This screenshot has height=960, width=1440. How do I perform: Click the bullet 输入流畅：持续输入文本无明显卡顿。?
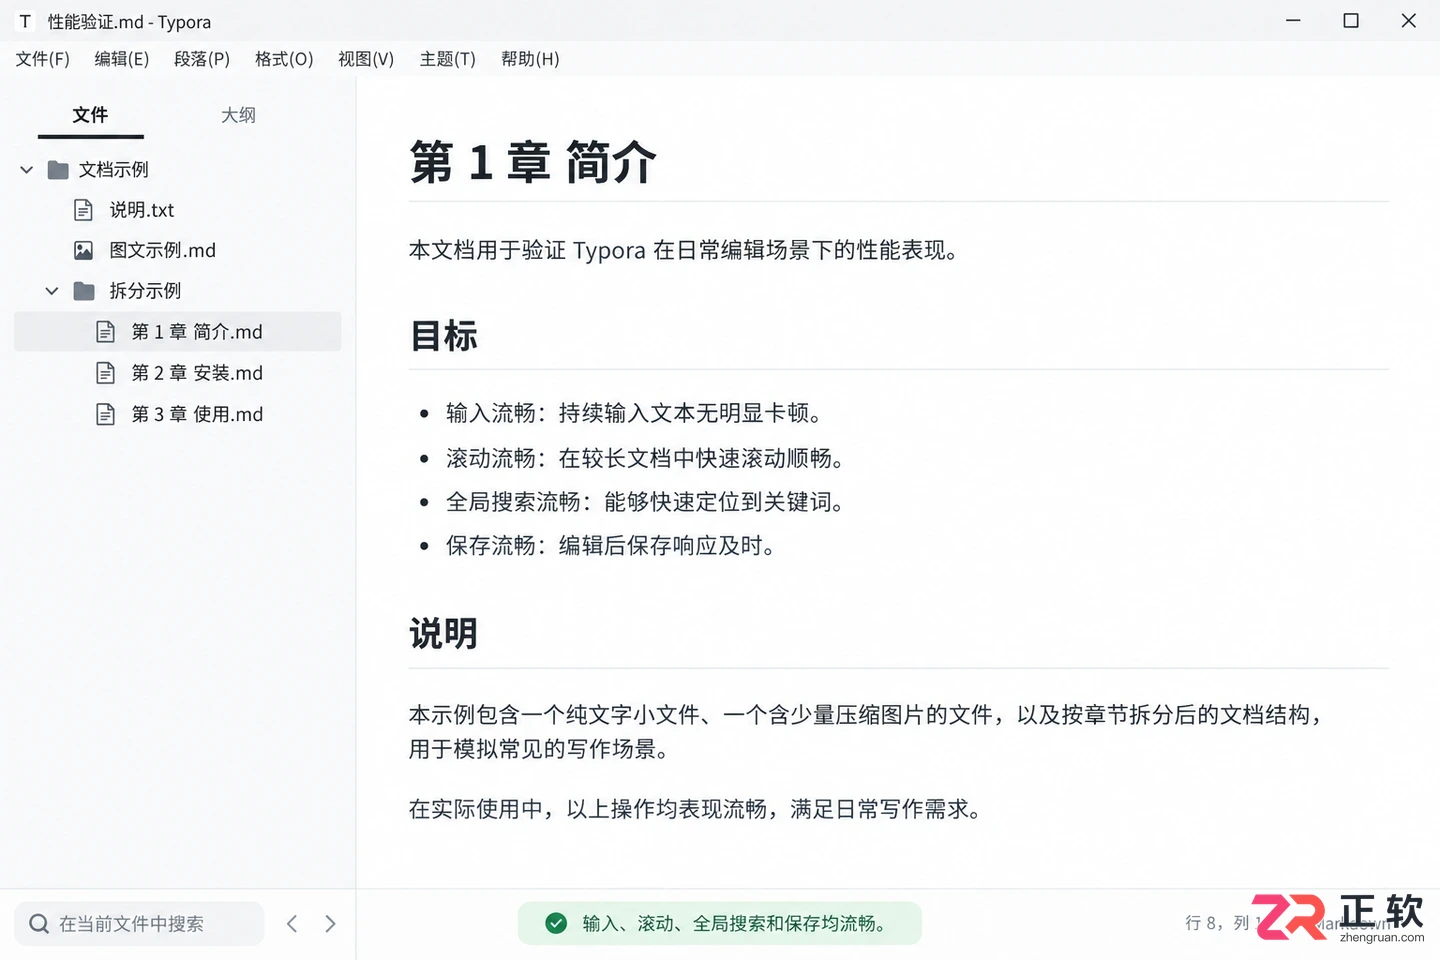[x=634, y=413]
